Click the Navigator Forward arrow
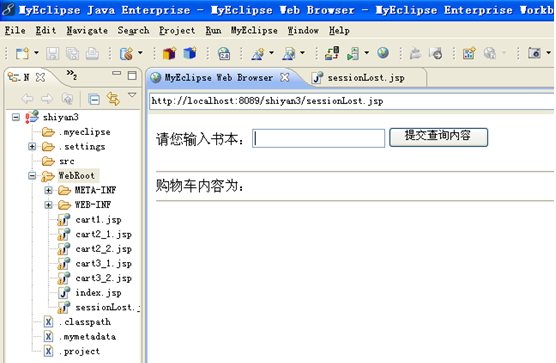Viewport: 556px width, 363px height. [x=47, y=99]
